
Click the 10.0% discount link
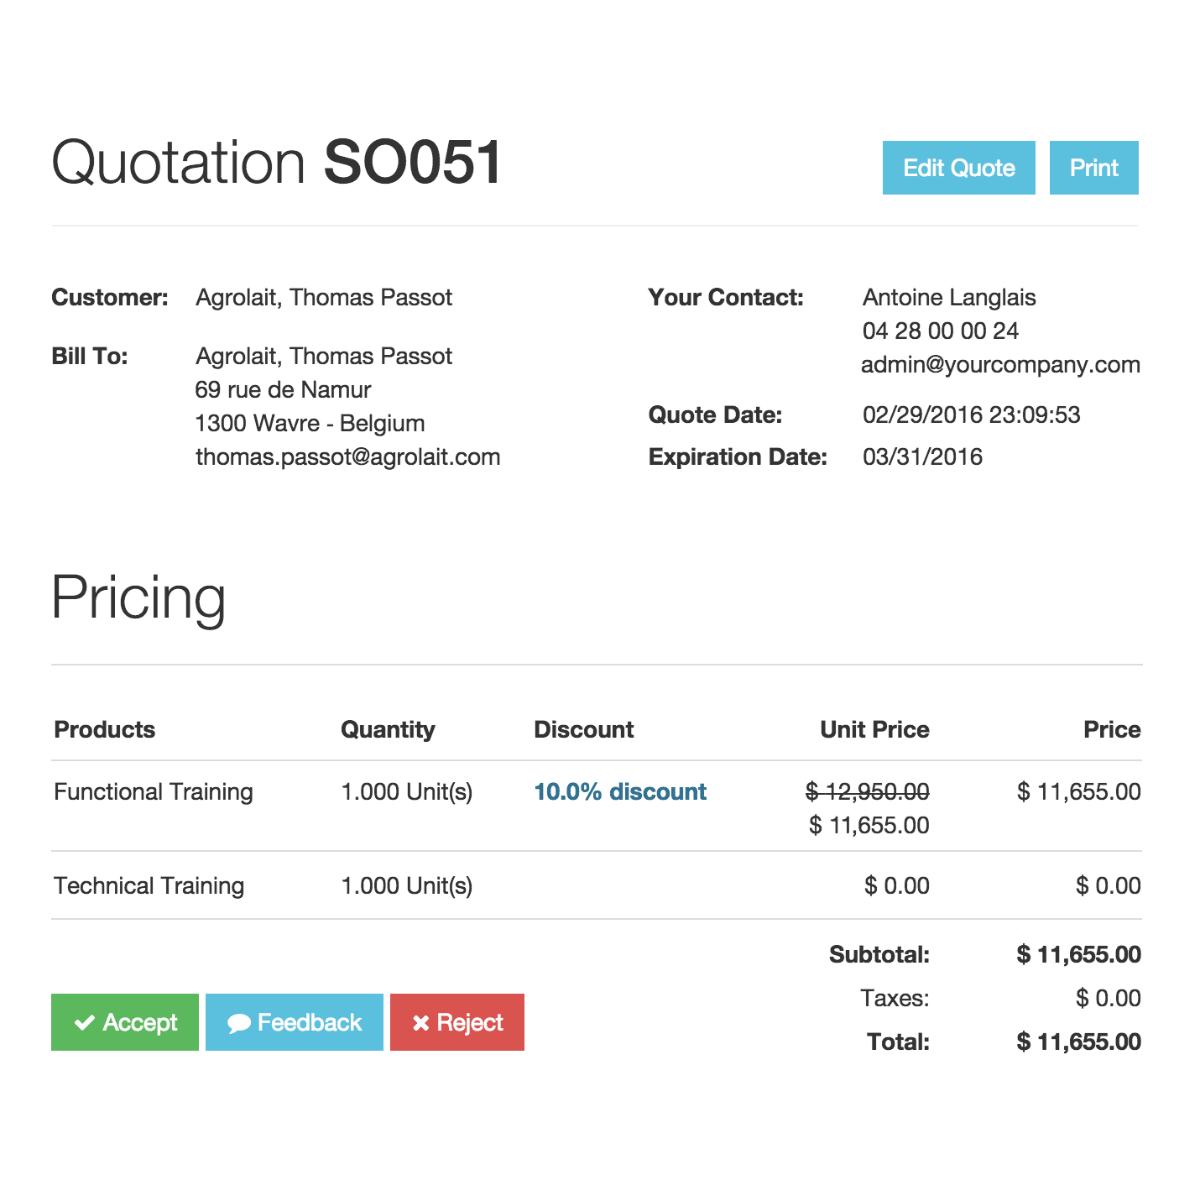click(620, 792)
